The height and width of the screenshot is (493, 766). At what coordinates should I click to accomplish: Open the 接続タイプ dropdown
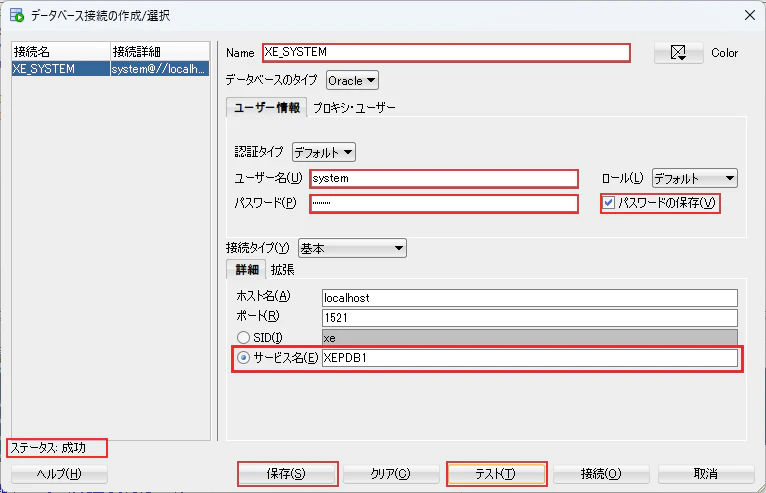click(352, 249)
